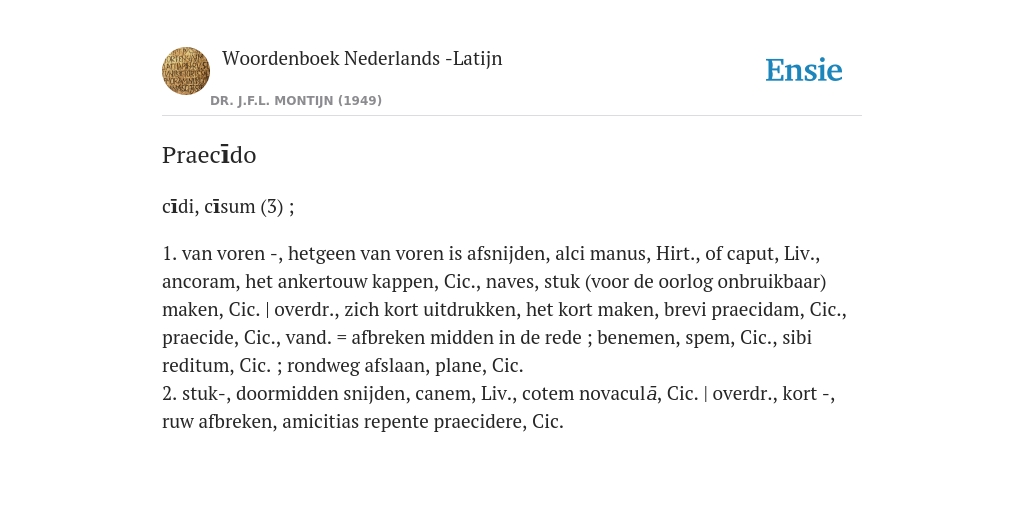Open the Ensie logo link
This screenshot has height=512, width=1024.
[x=804, y=70]
